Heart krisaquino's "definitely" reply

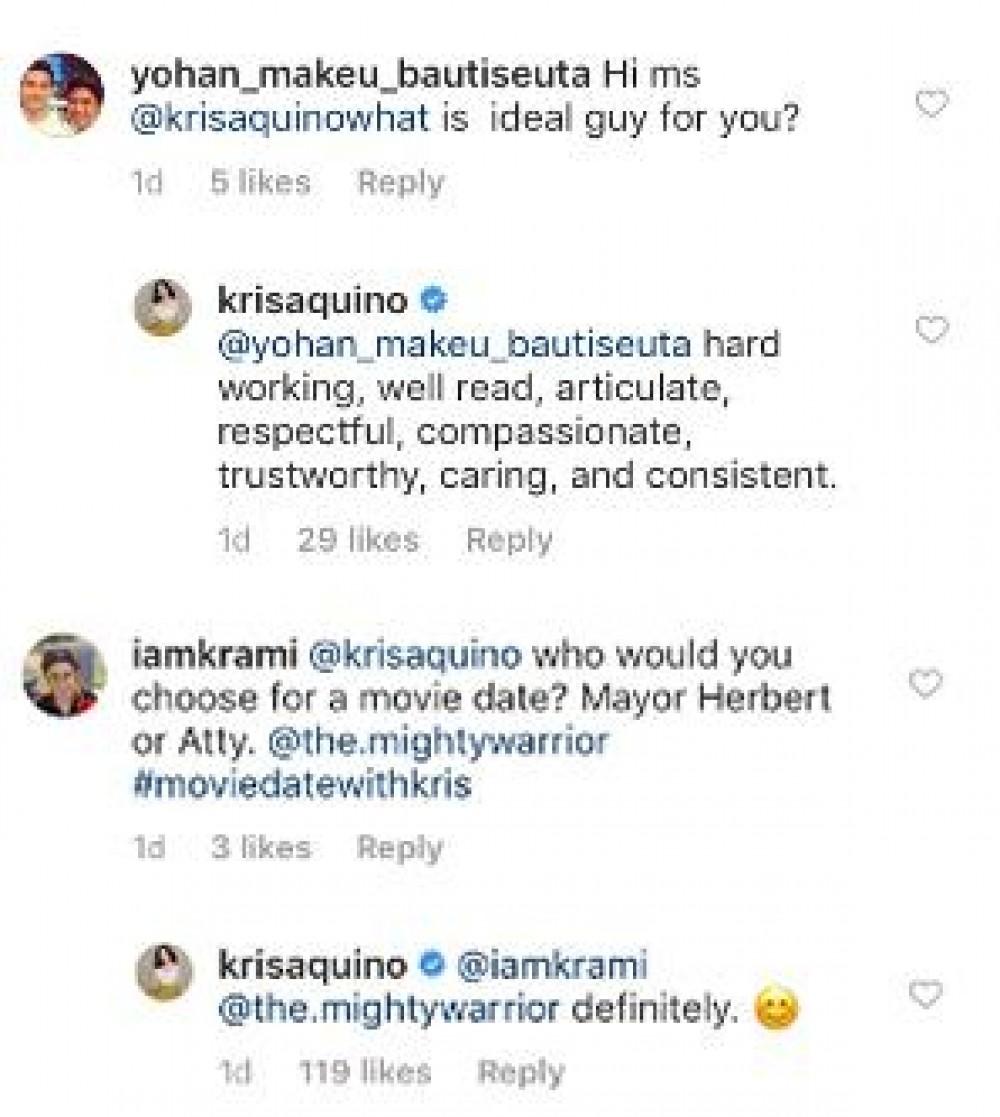927,994
